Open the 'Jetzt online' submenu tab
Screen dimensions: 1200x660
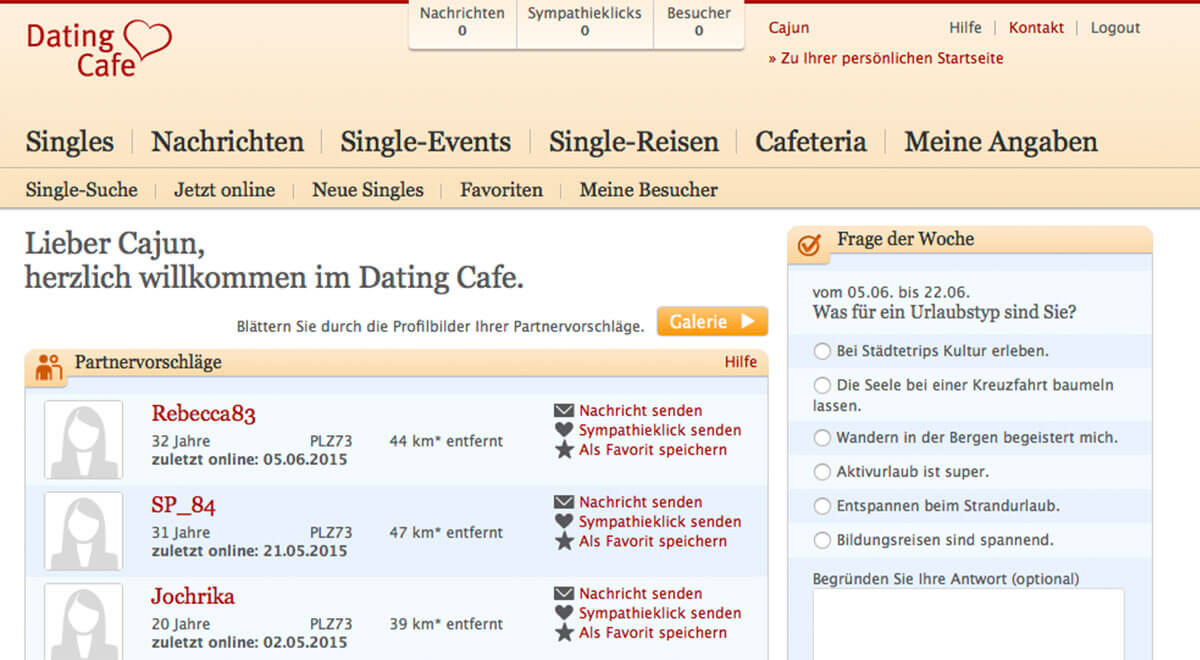click(x=224, y=190)
